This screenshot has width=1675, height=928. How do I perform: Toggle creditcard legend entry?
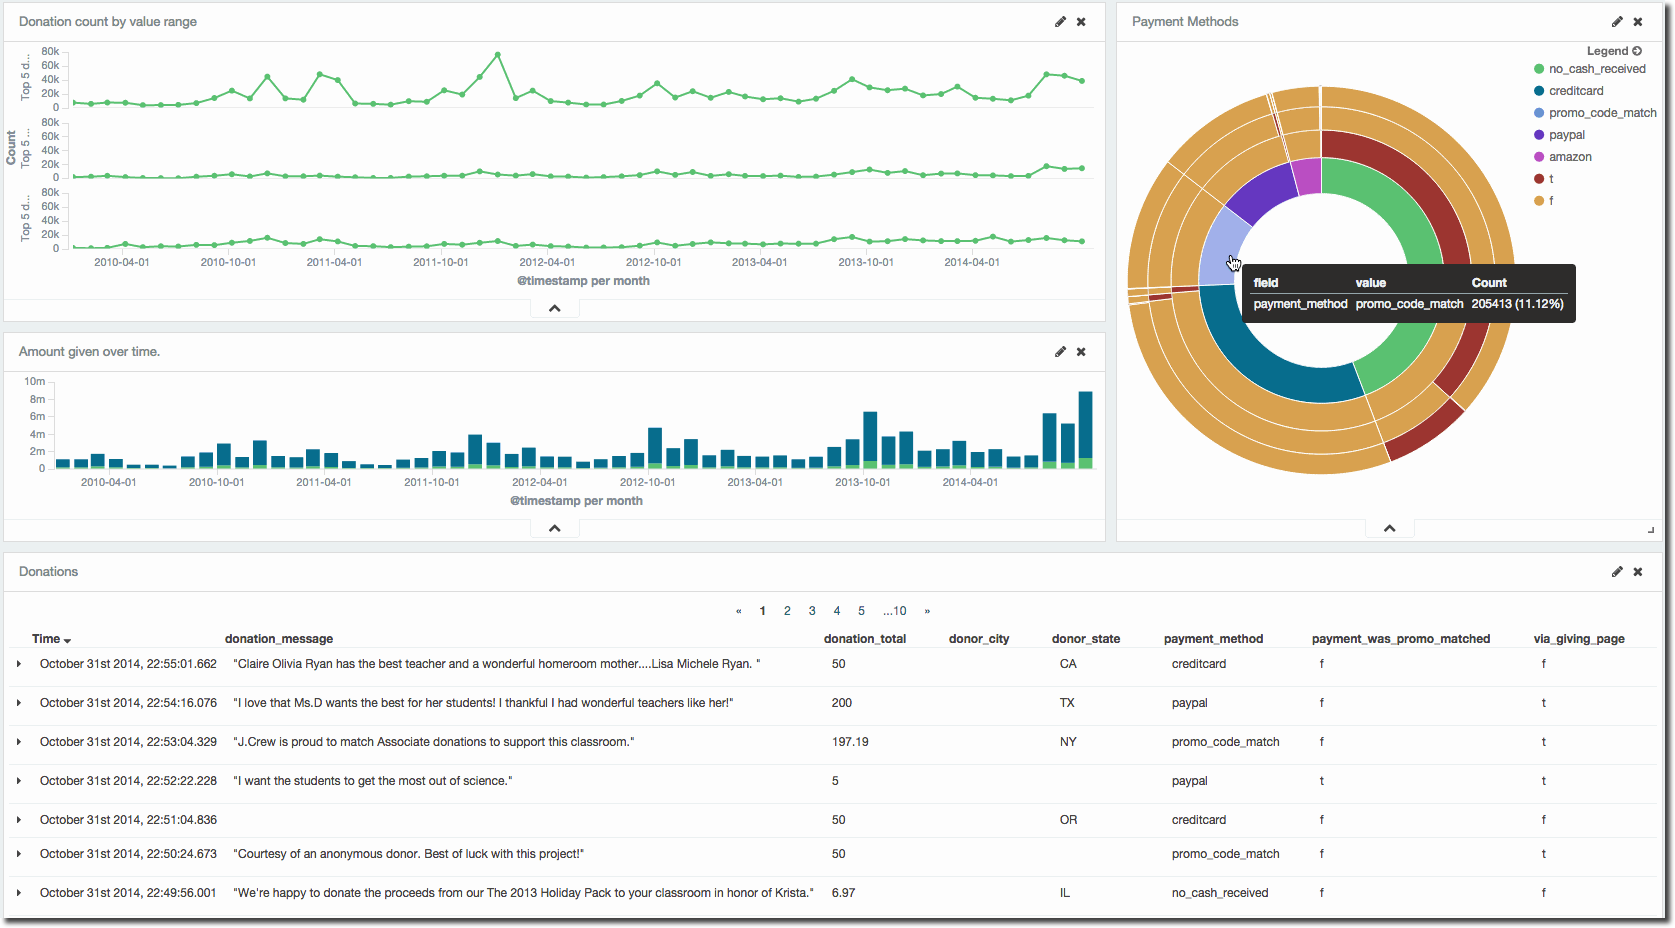(1575, 91)
